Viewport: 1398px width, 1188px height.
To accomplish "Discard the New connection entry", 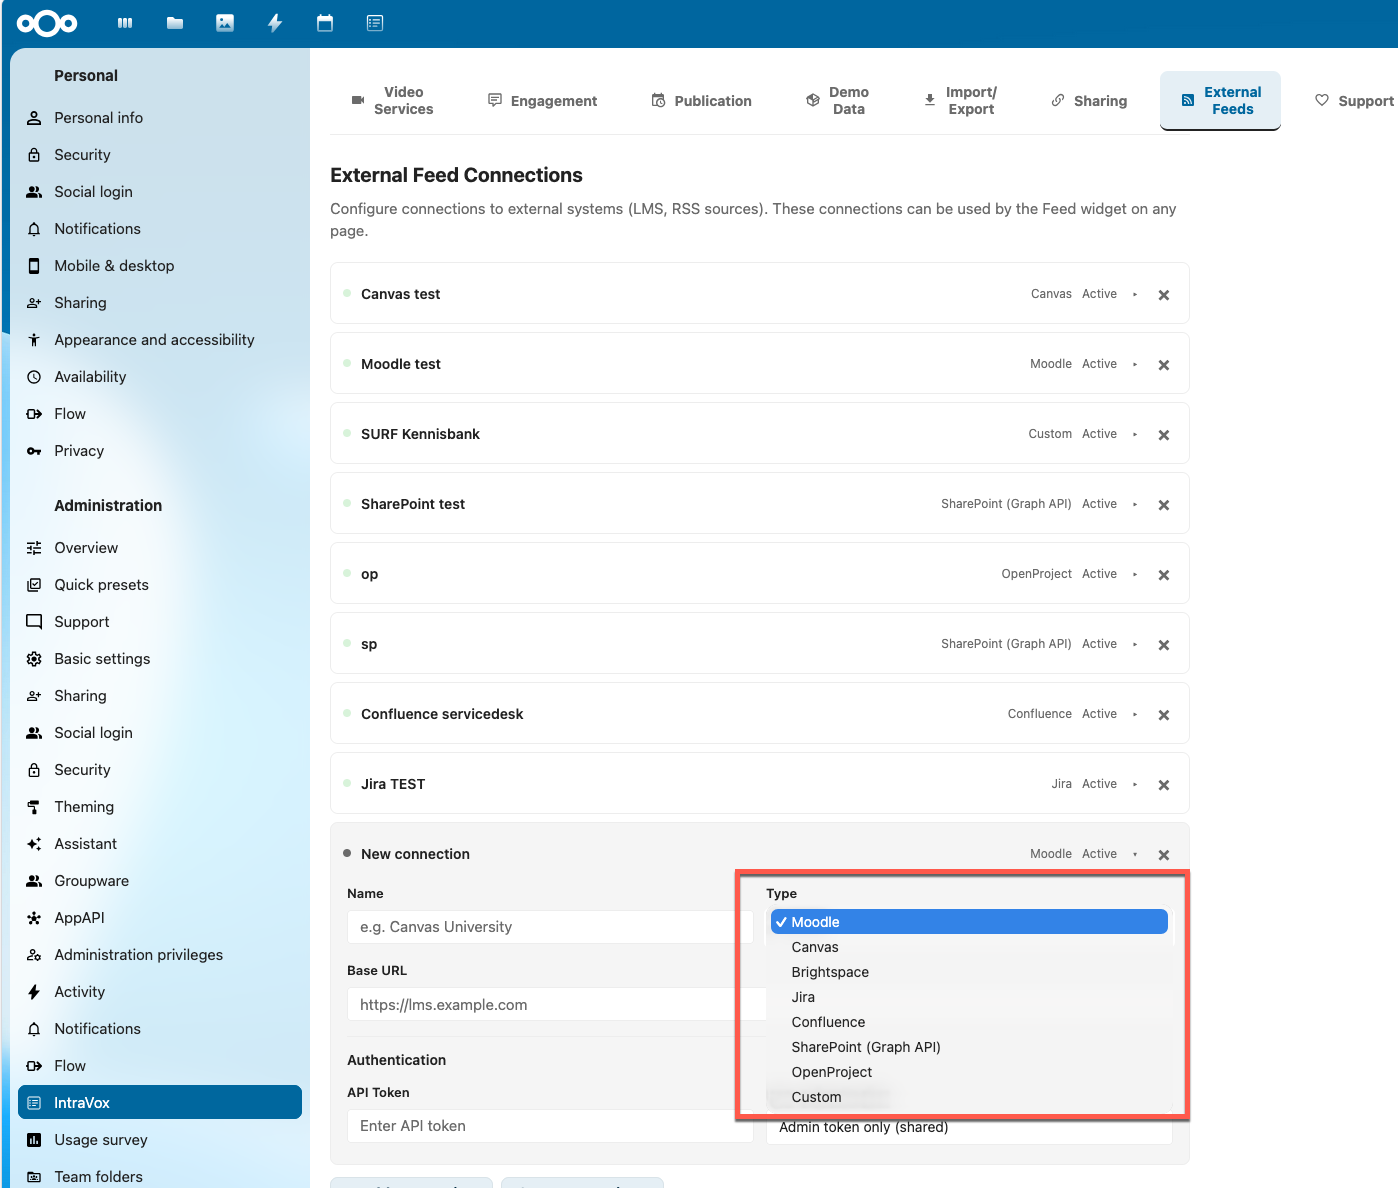I will tap(1164, 855).
